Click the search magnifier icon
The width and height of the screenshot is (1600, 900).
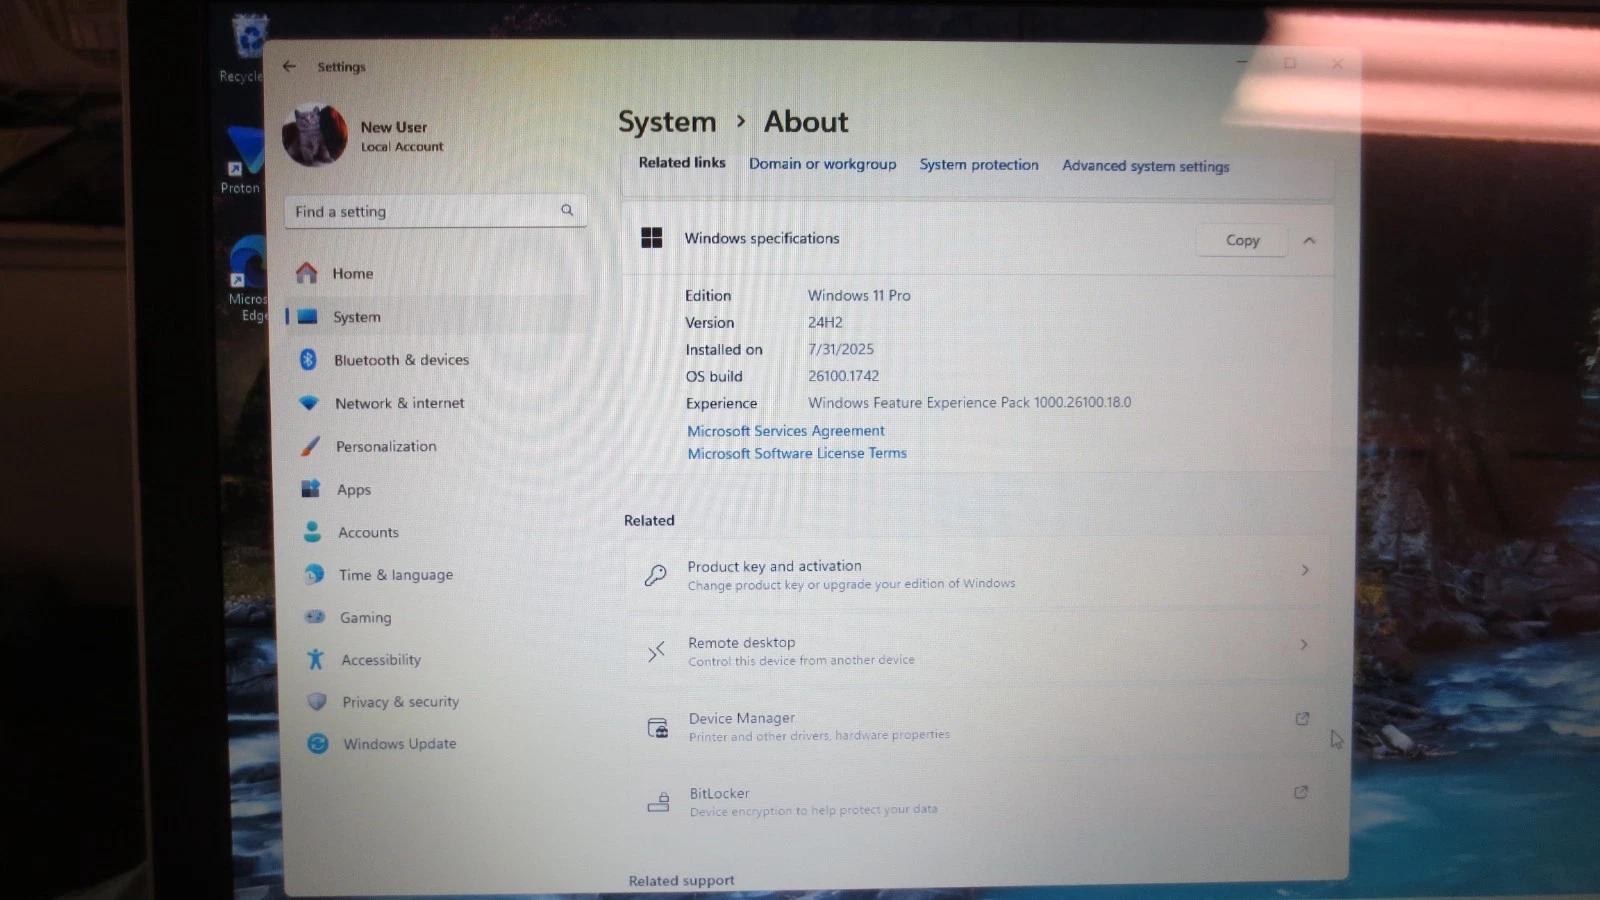567,210
